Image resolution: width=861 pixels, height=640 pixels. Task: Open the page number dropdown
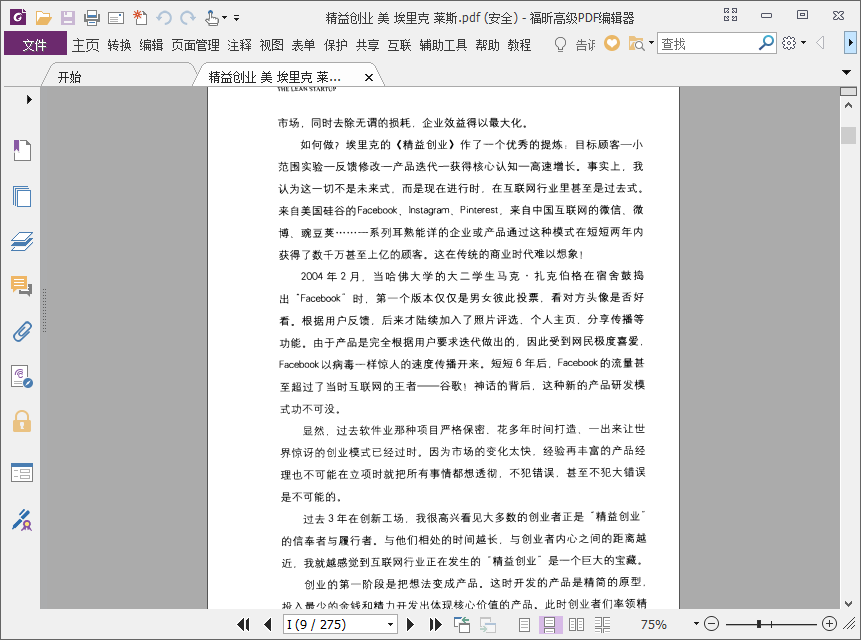390,624
